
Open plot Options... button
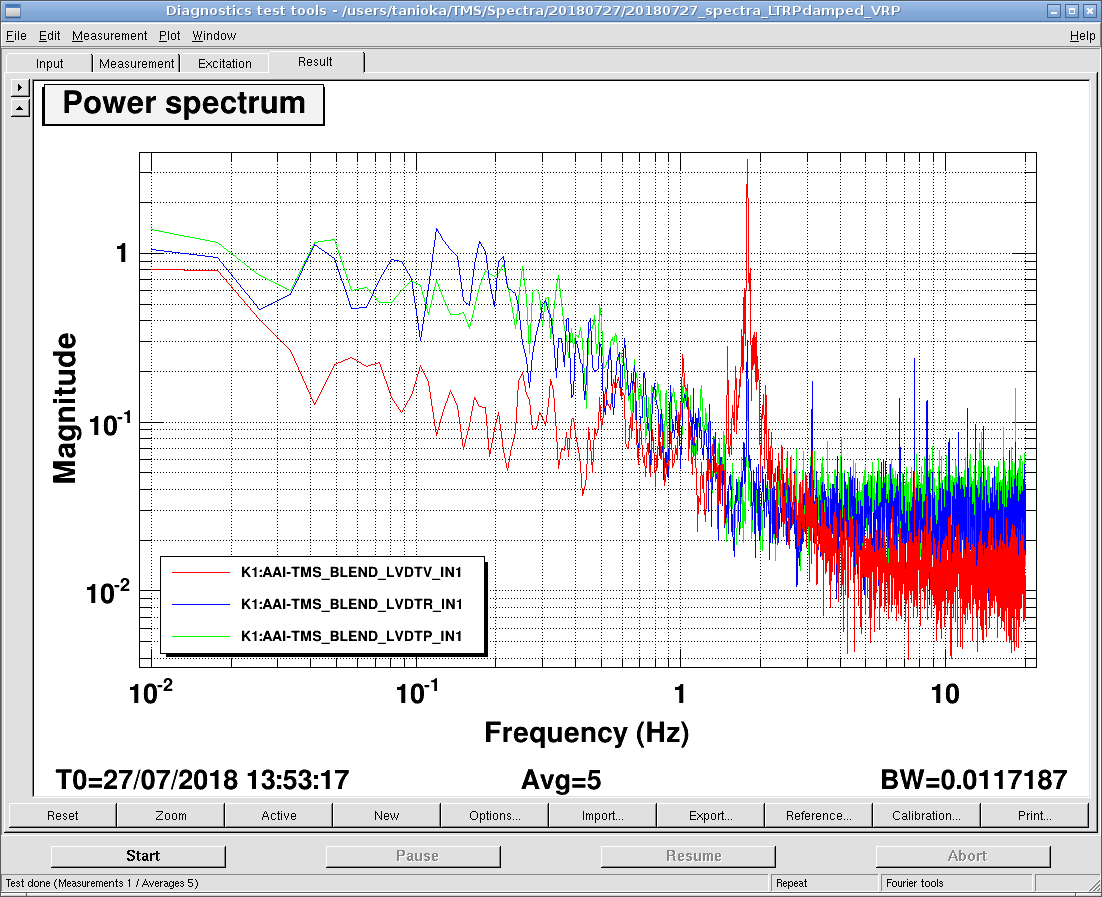[x=495, y=815]
